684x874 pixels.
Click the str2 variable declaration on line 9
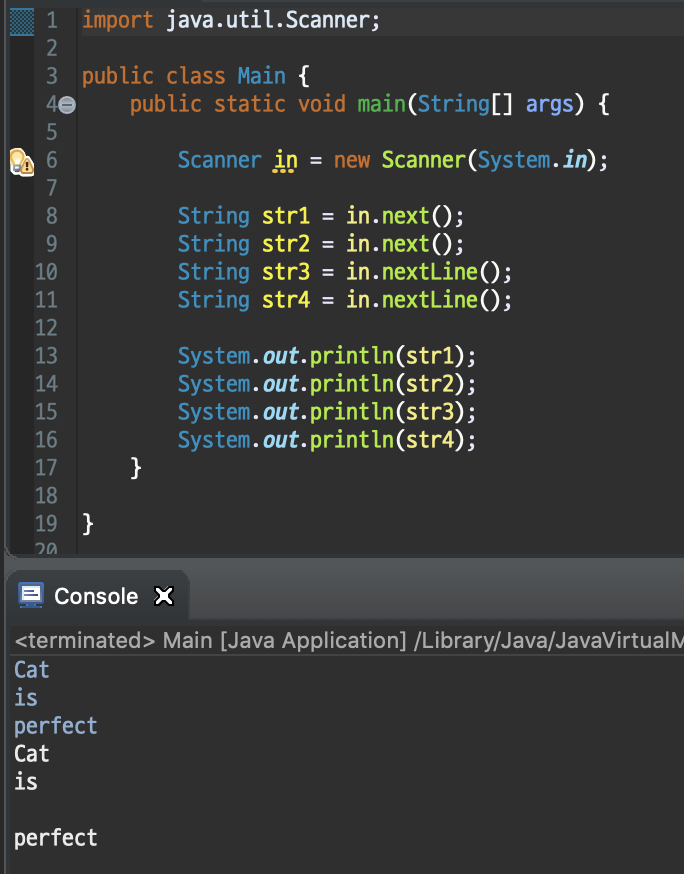[x=285, y=244]
